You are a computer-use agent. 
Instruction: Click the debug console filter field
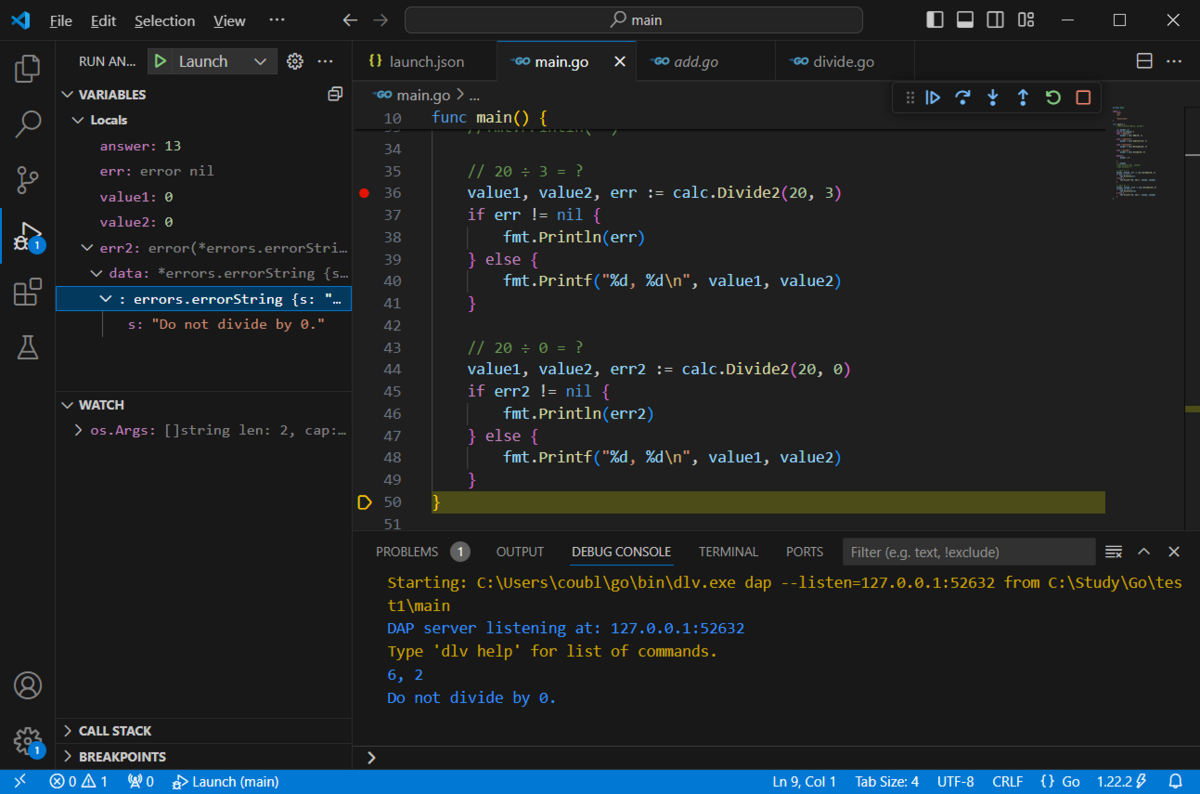point(969,552)
